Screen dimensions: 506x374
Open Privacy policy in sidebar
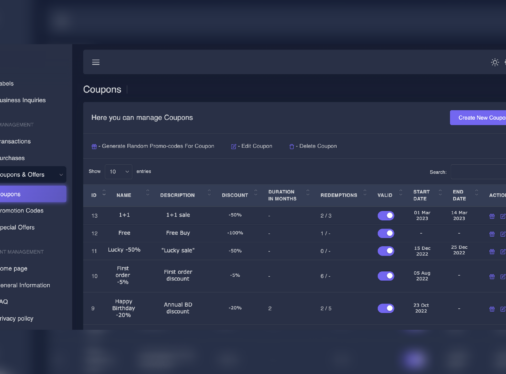pyautogui.click(x=17, y=319)
